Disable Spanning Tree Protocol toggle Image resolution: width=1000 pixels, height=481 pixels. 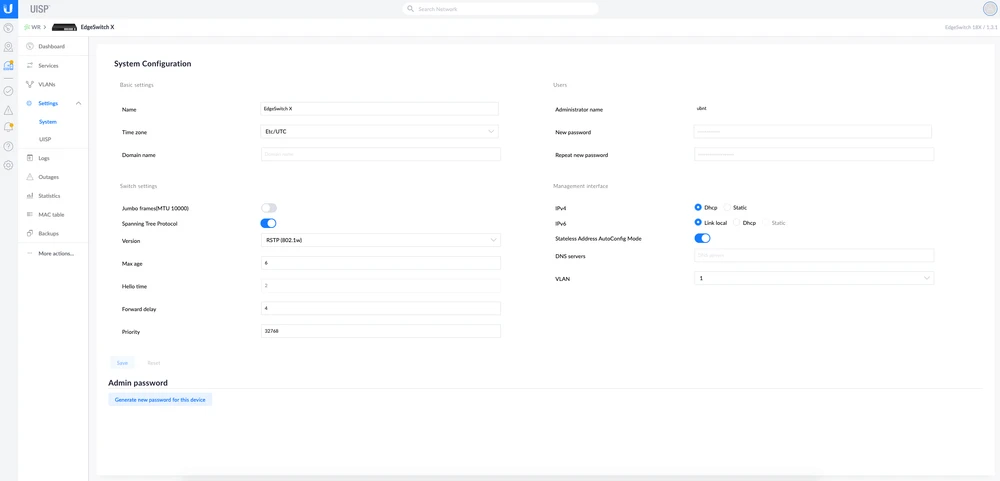point(268,224)
